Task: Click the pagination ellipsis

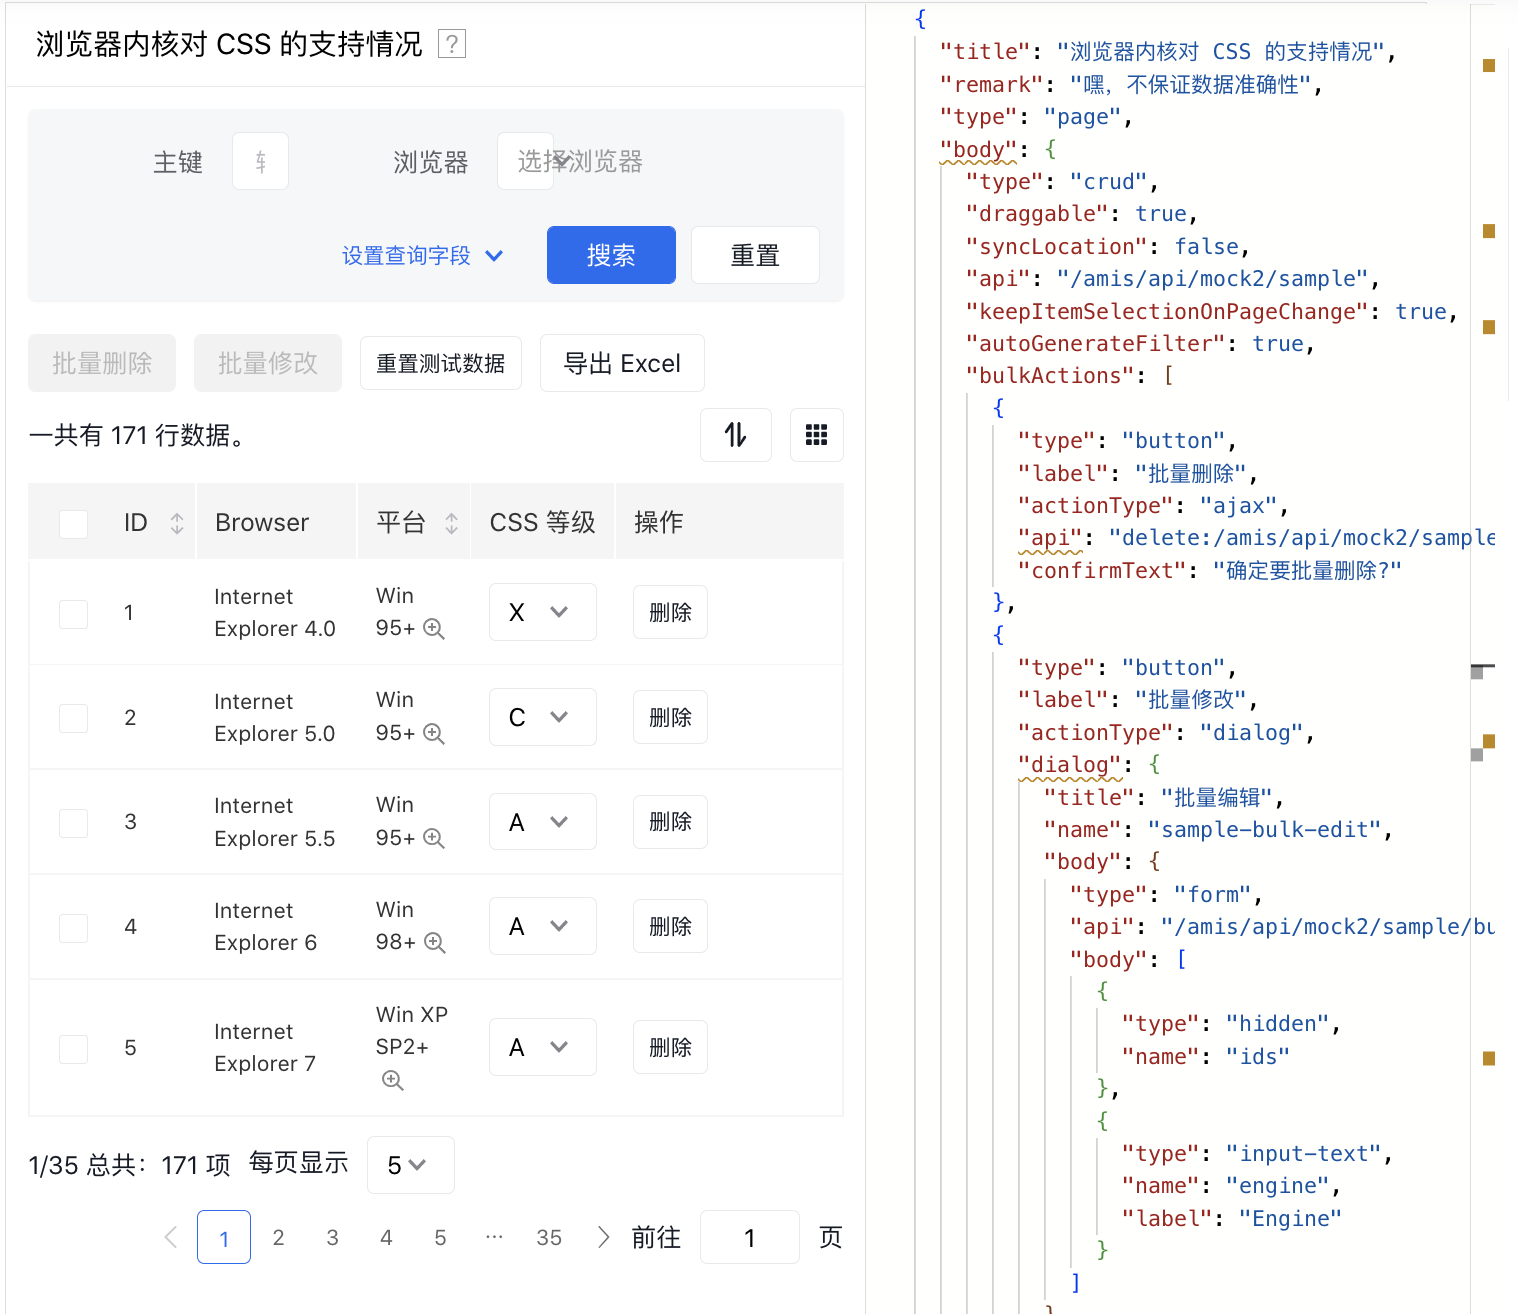Action: click(494, 1238)
